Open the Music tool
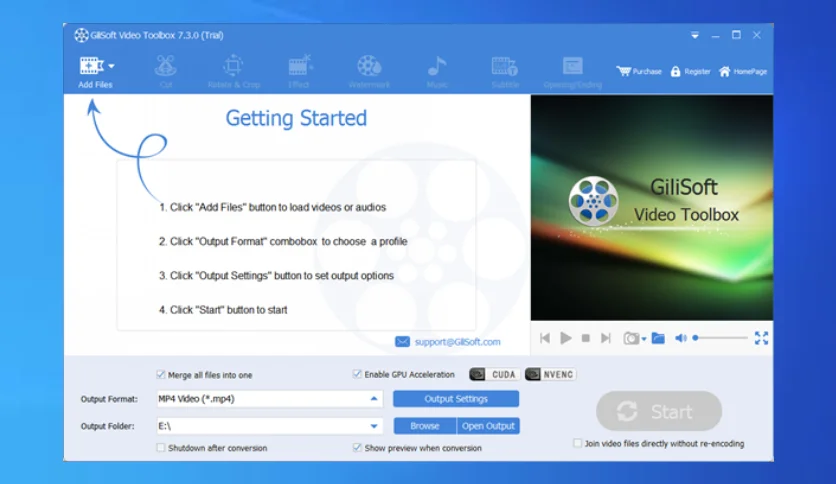This screenshot has width=836, height=484. tap(437, 71)
